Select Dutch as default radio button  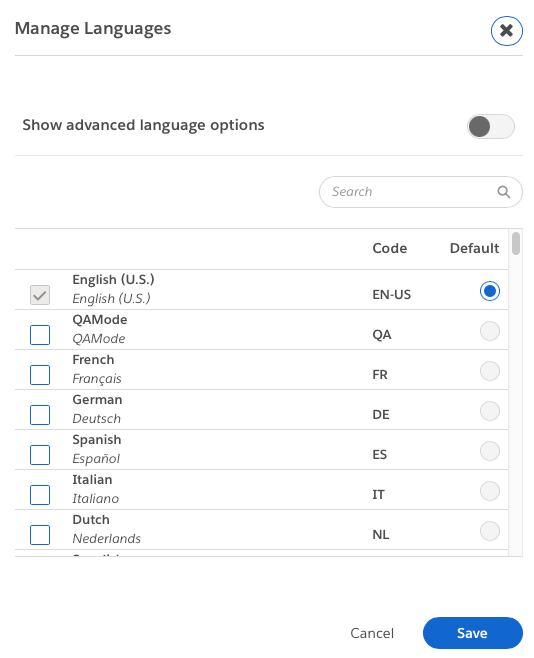pos(490,531)
